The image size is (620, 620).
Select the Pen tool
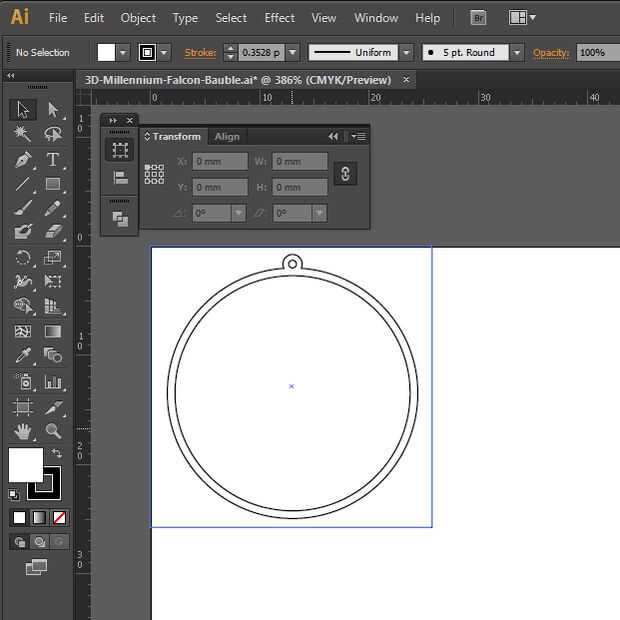coord(23,160)
